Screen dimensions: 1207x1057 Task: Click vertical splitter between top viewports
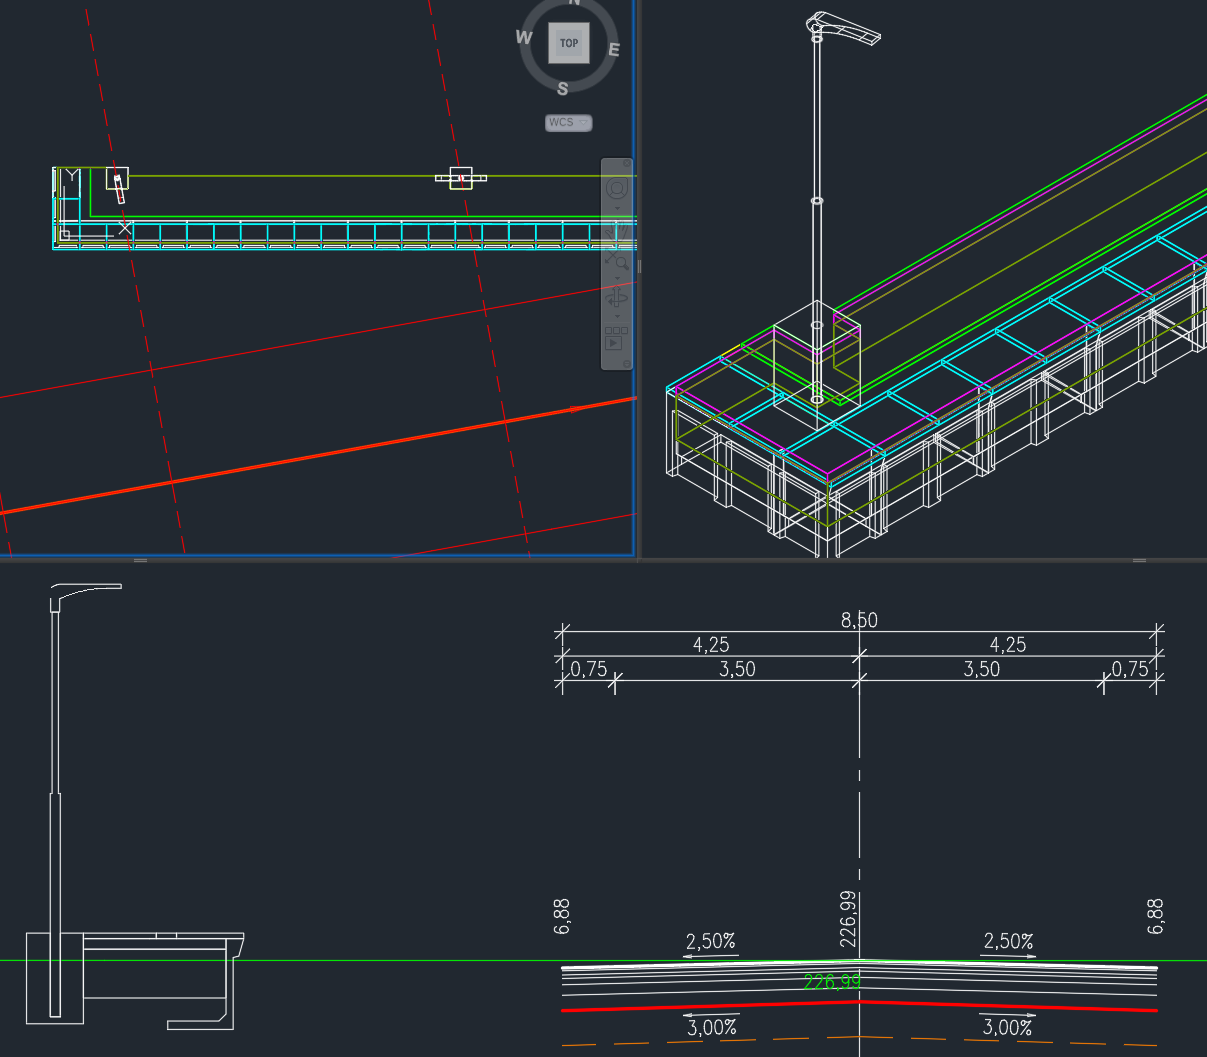pos(639,267)
